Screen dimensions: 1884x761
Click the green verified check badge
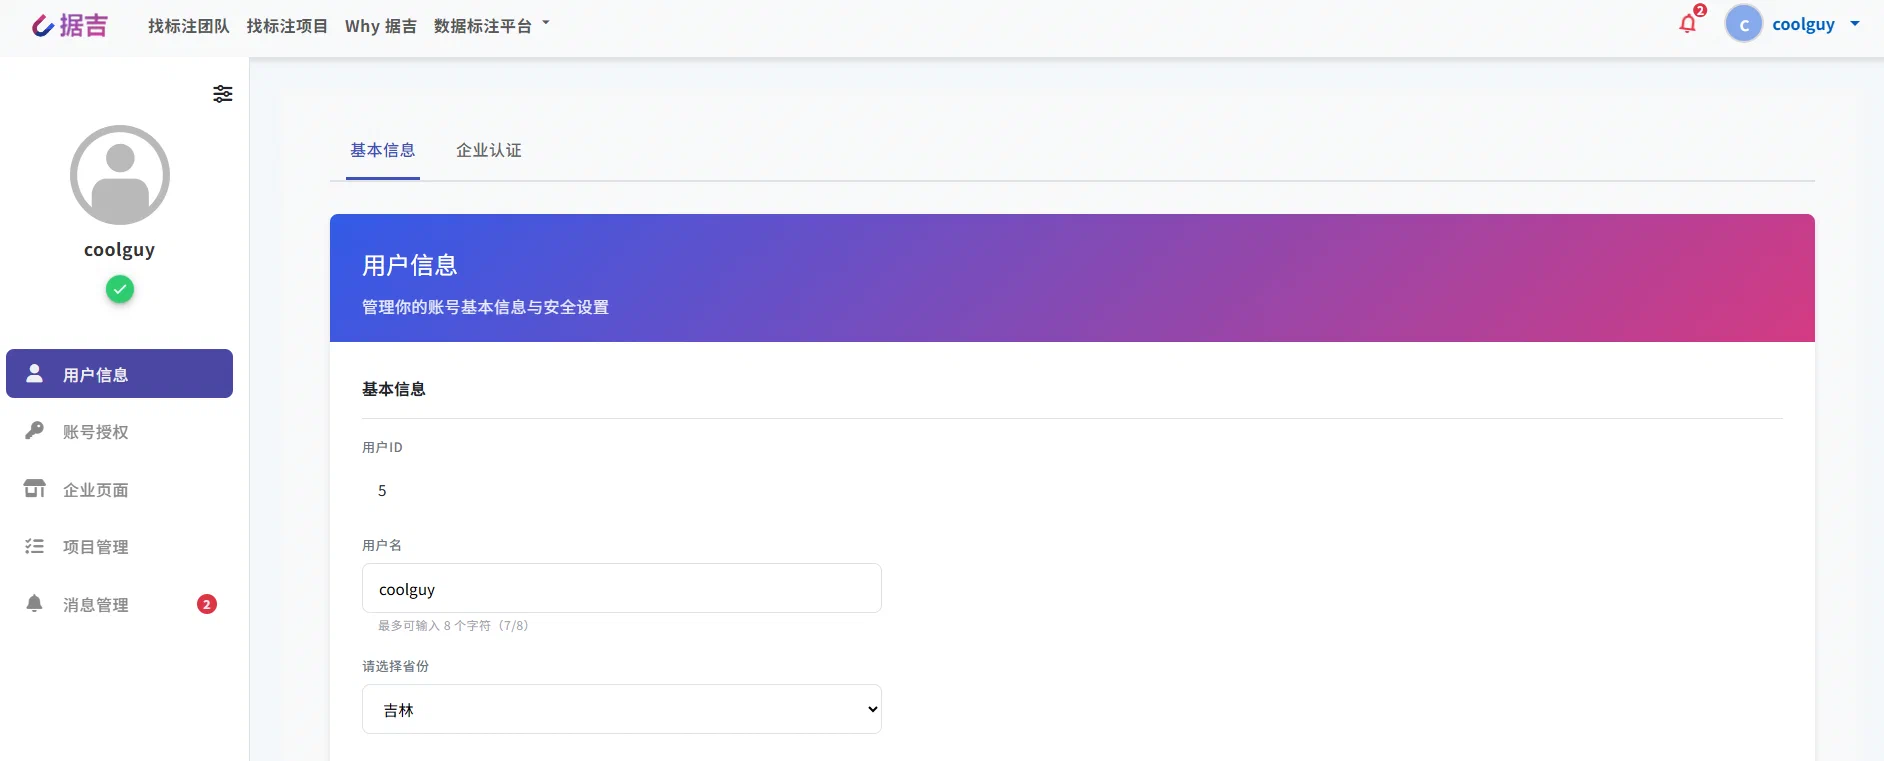coord(120,290)
